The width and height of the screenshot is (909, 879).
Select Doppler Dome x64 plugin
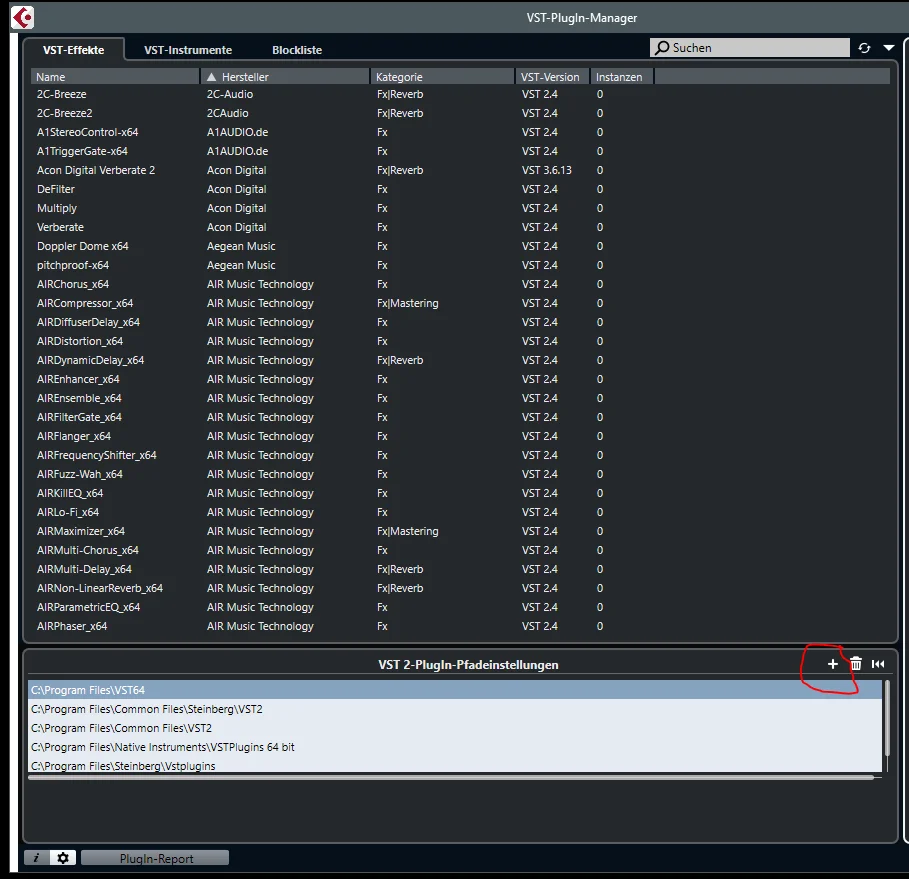(461, 246)
